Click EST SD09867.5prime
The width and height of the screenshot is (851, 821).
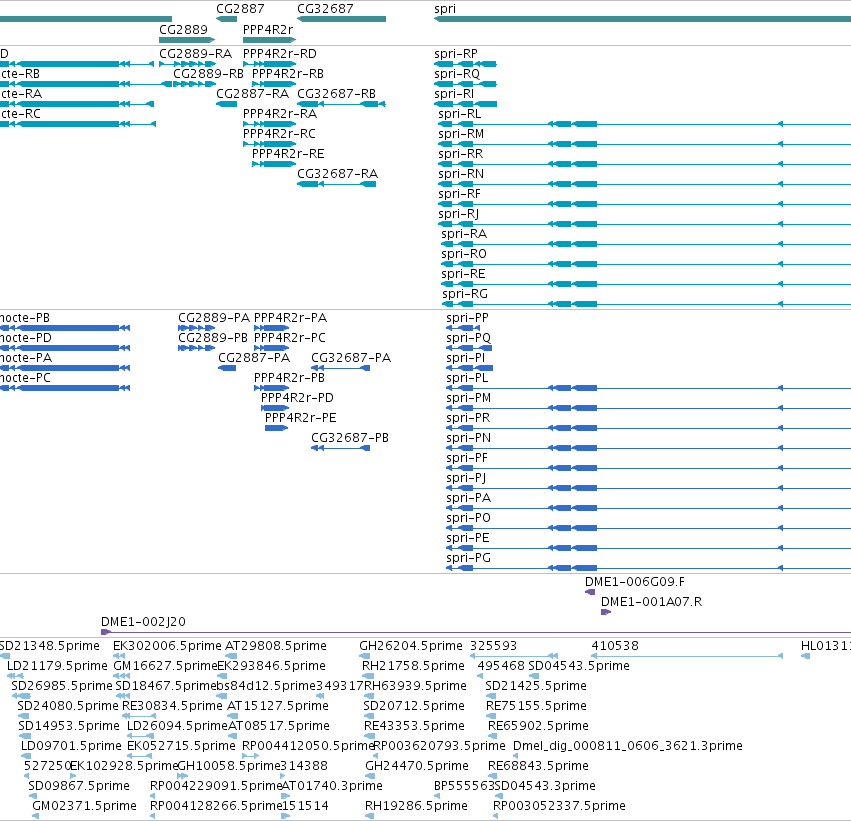[x=79, y=787]
